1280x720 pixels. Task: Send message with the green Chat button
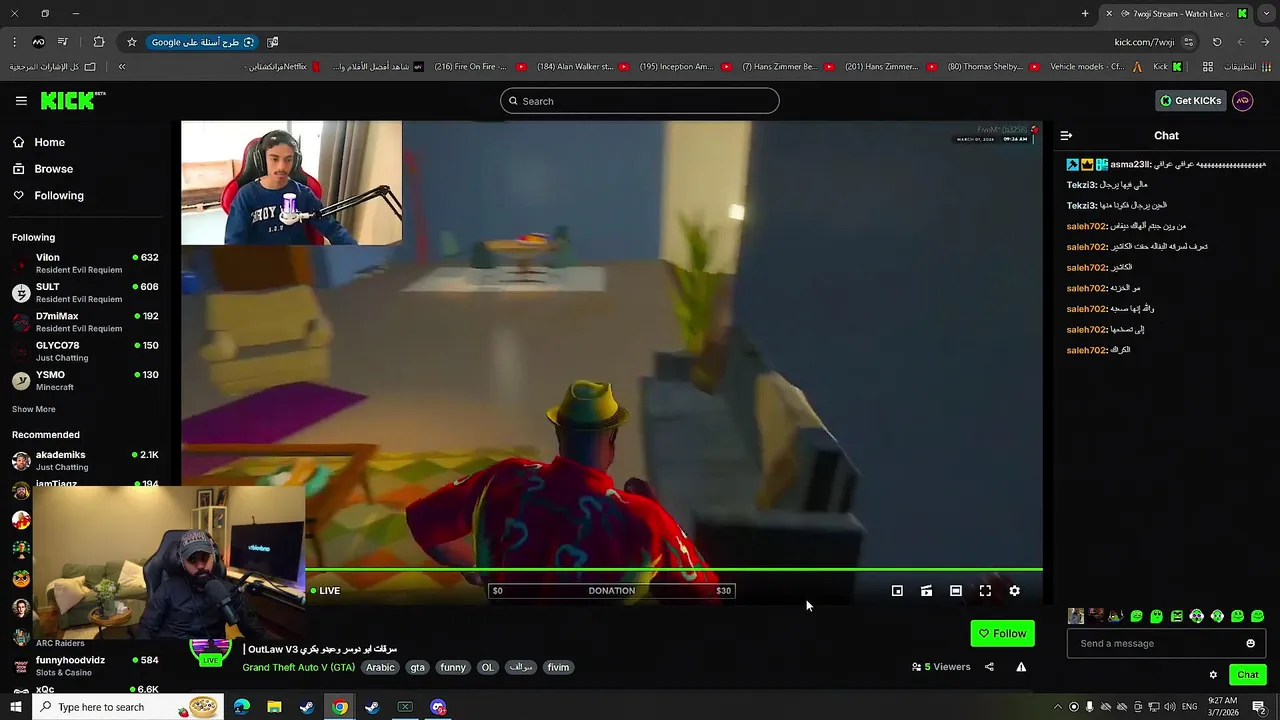(x=1248, y=675)
